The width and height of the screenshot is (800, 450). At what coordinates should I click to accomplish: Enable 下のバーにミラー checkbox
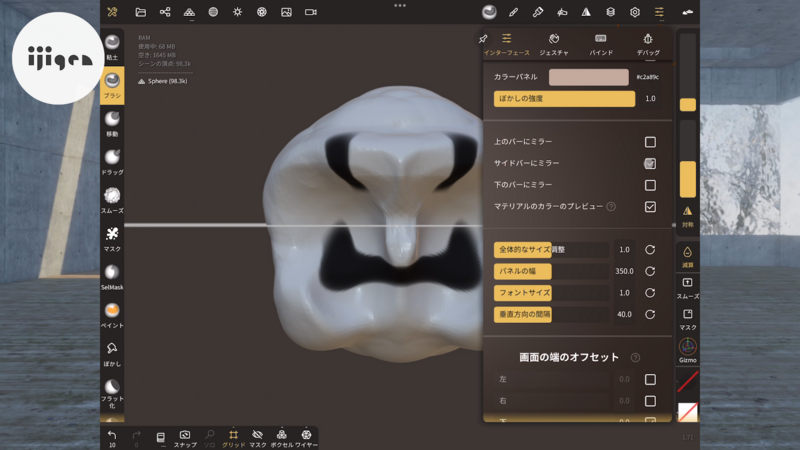coord(650,185)
